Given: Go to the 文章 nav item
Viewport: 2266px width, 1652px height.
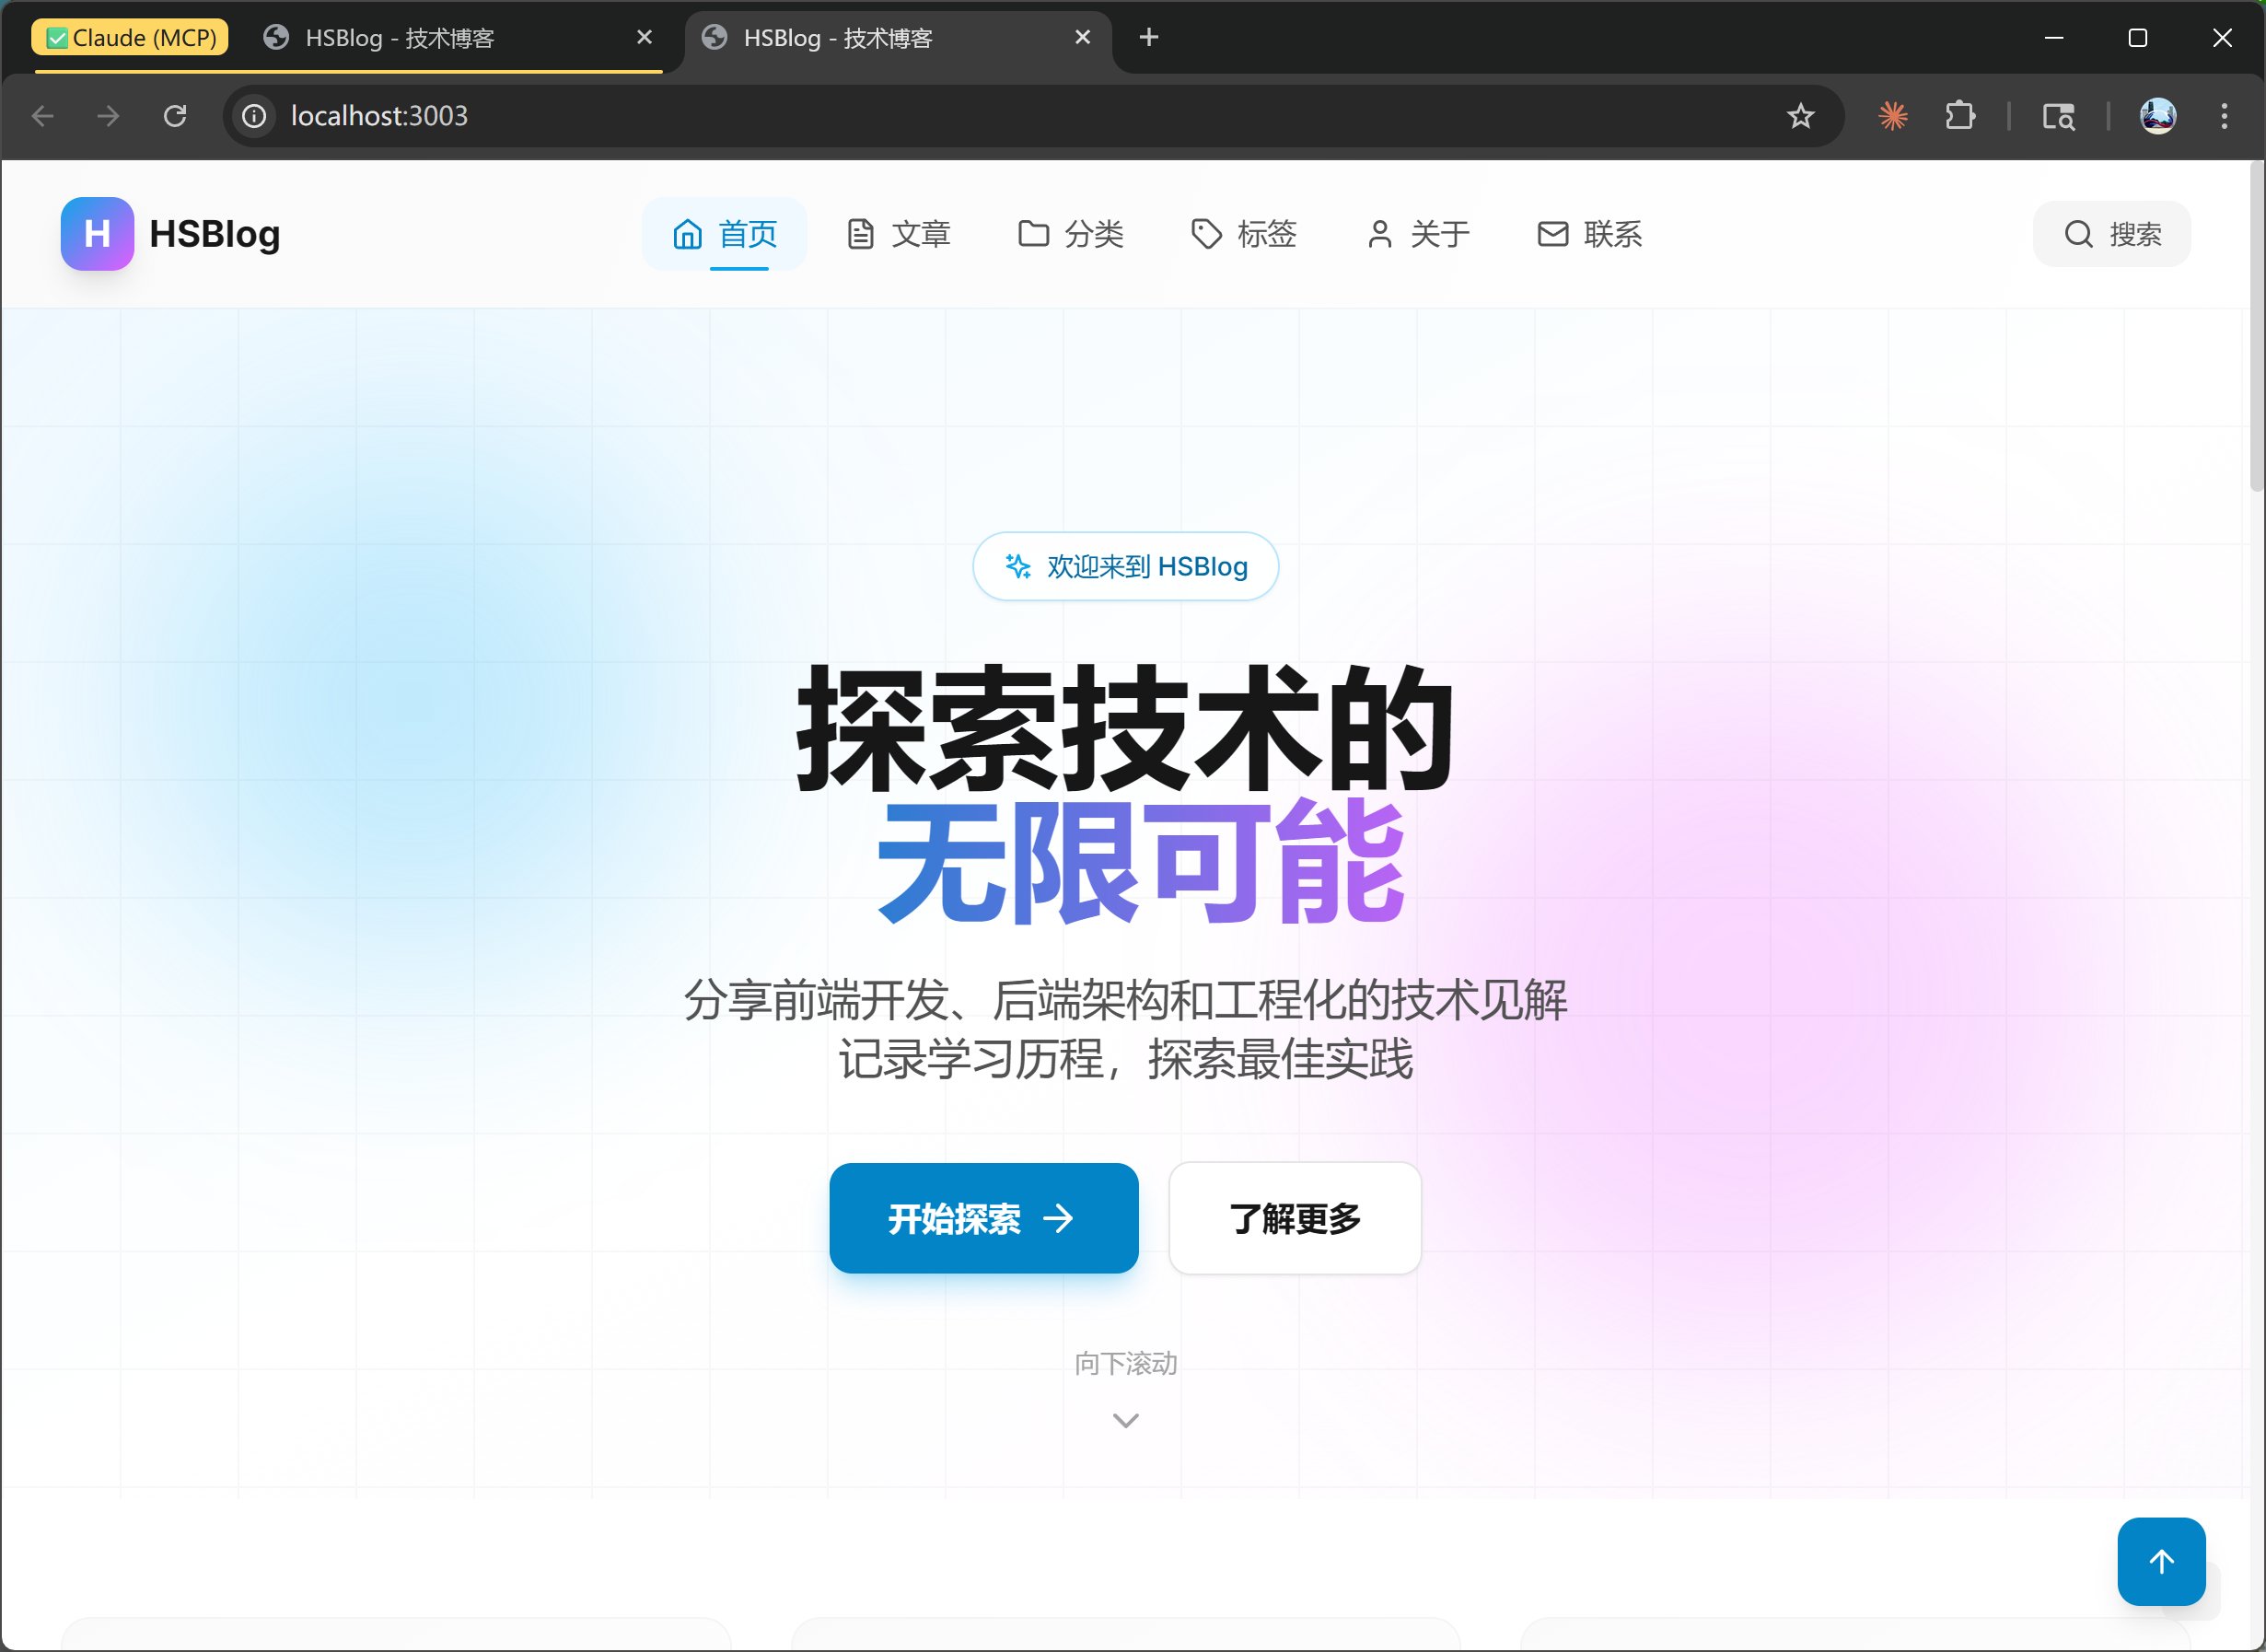Looking at the screenshot, I should pos(898,234).
